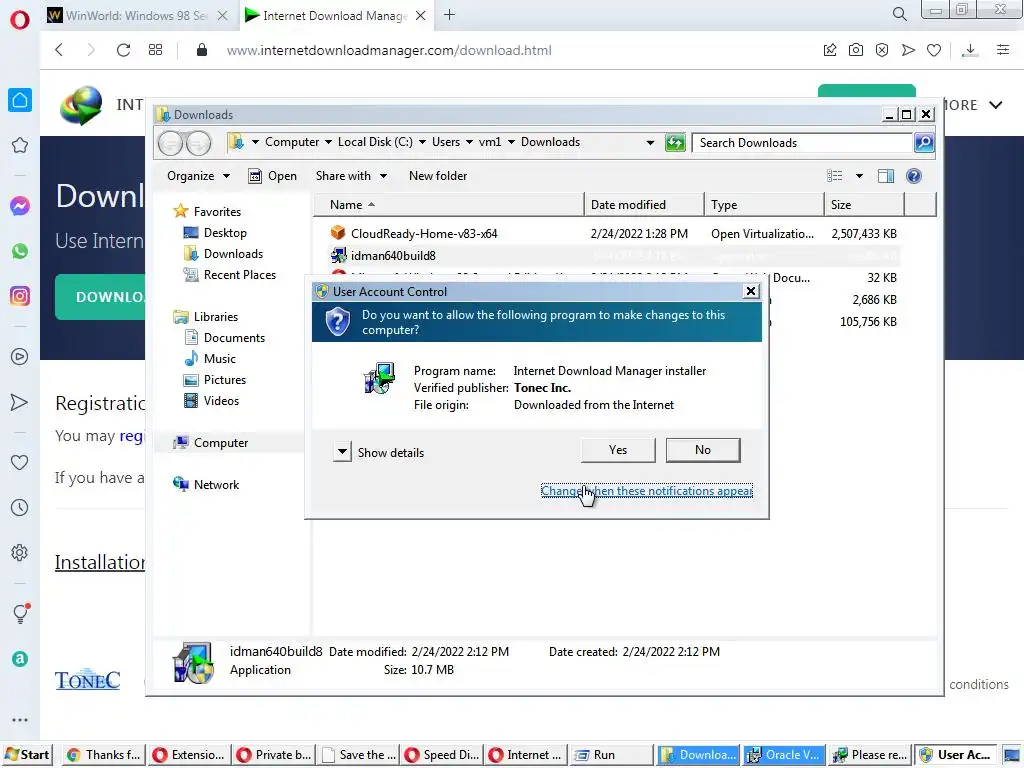Image resolution: width=1024 pixels, height=768 pixels.
Task: Open the view options dropdown arrow
Action: pyautogui.click(x=859, y=176)
